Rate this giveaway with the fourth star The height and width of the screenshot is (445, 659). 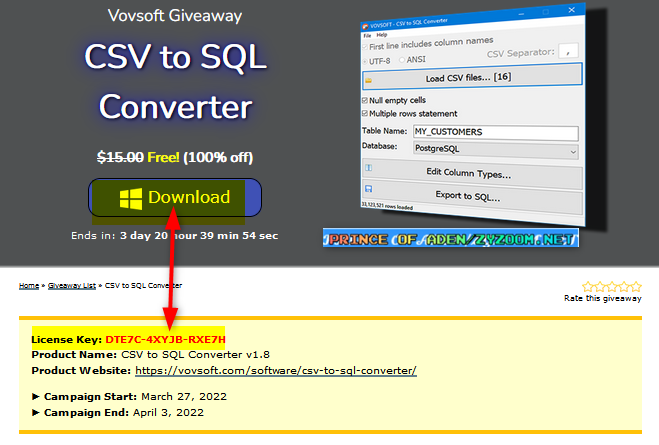[624, 287]
